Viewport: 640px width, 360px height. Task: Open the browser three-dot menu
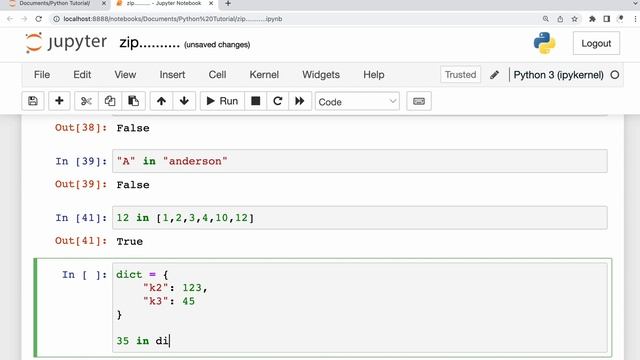[x=635, y=19]
